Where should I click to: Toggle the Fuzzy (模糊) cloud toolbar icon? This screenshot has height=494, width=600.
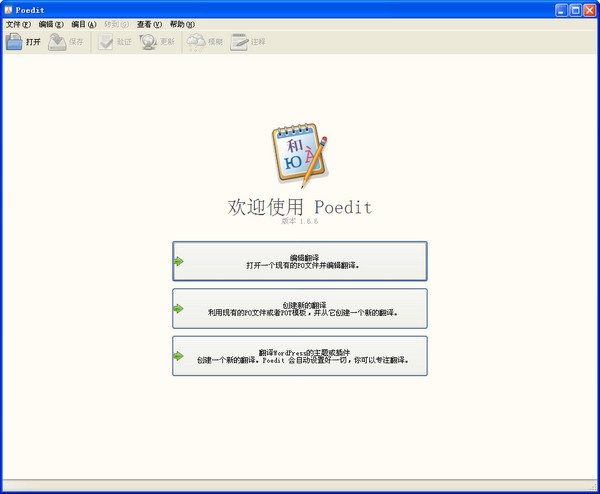[x=196, y=42]
